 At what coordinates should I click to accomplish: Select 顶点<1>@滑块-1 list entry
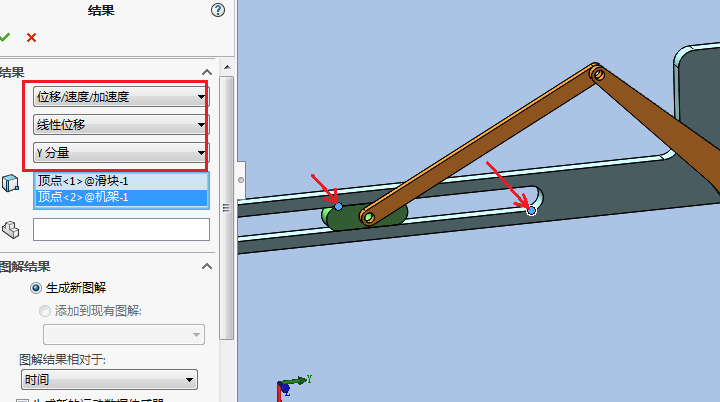pos(121,181)
